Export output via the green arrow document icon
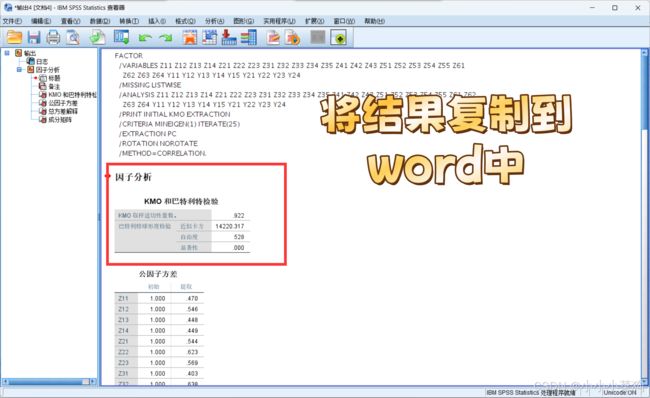650x398 pixels. [97, 37]
